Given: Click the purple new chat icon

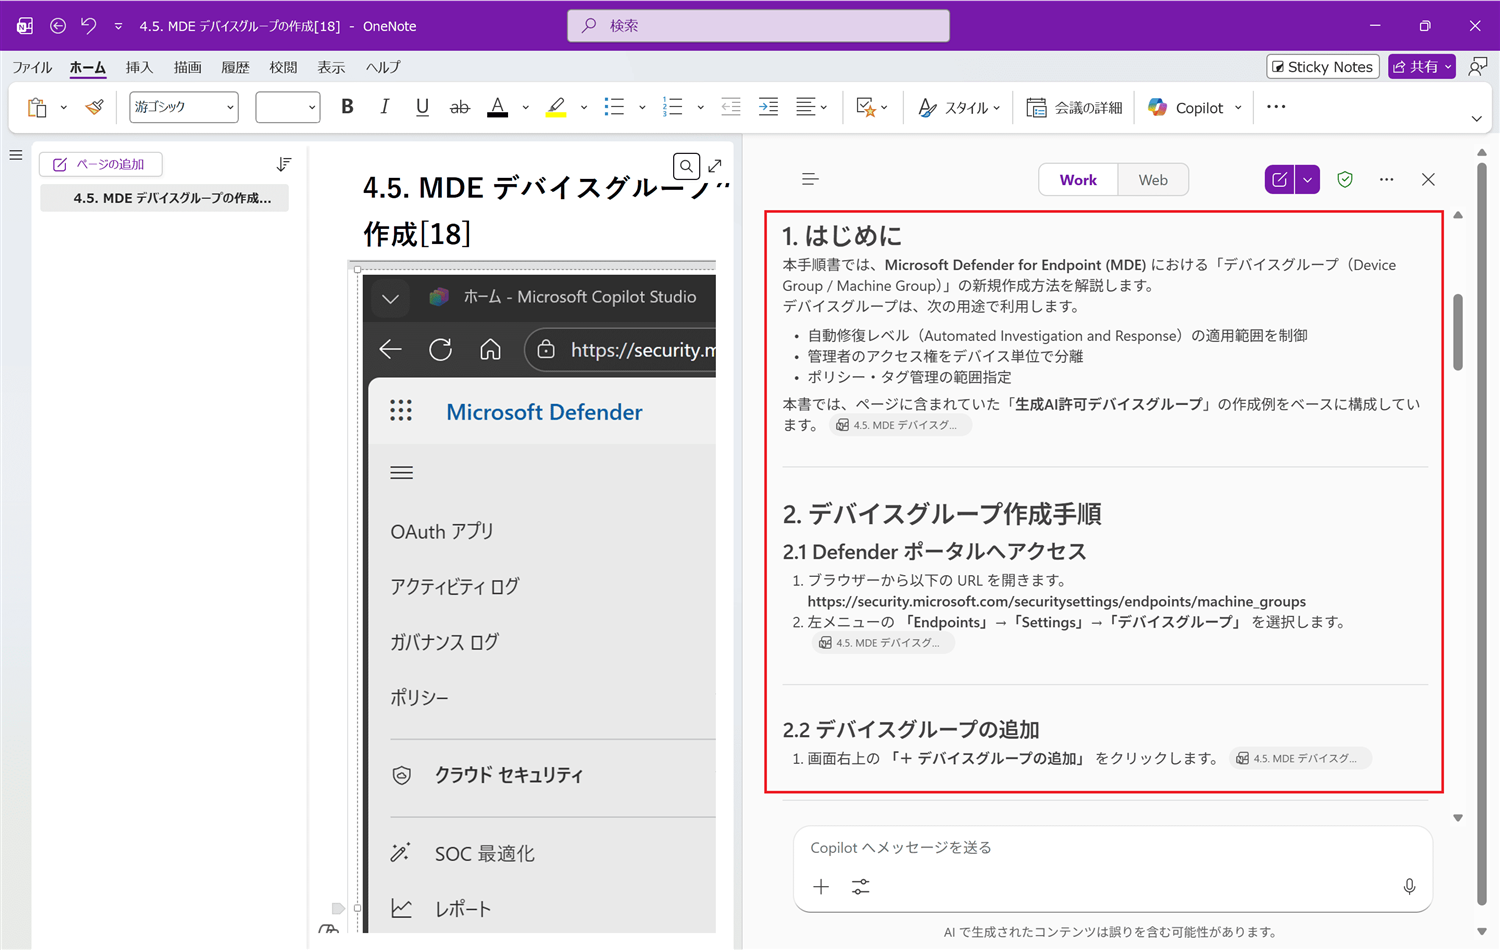Looking at the screenshot, I should [x=1279, y=180].
